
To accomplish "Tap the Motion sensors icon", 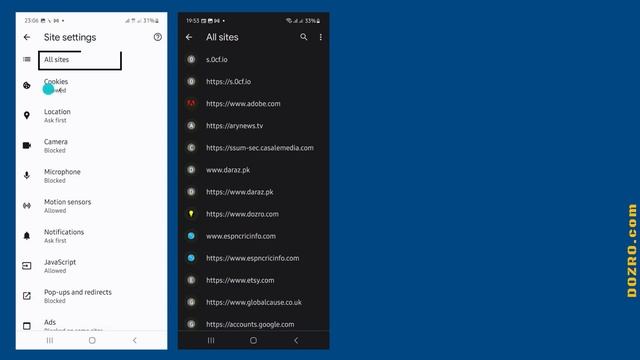I will click(x=27, y=206).
